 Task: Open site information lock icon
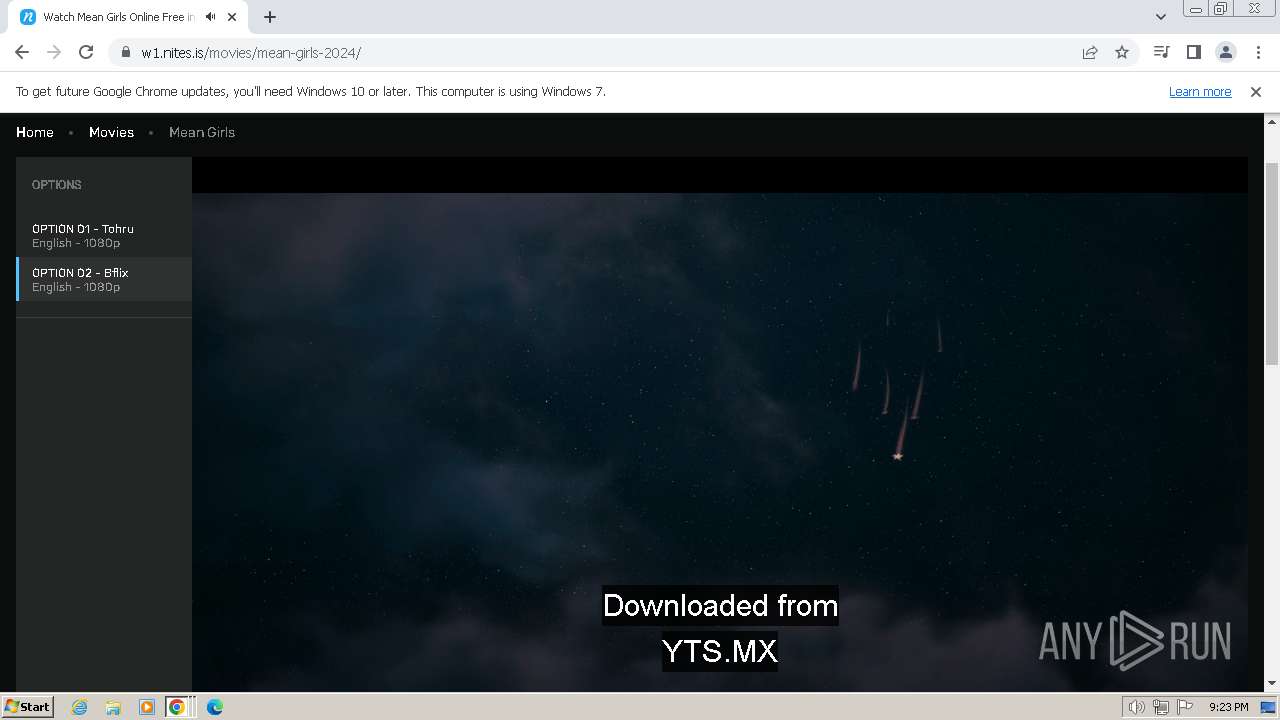pos(126,53)
